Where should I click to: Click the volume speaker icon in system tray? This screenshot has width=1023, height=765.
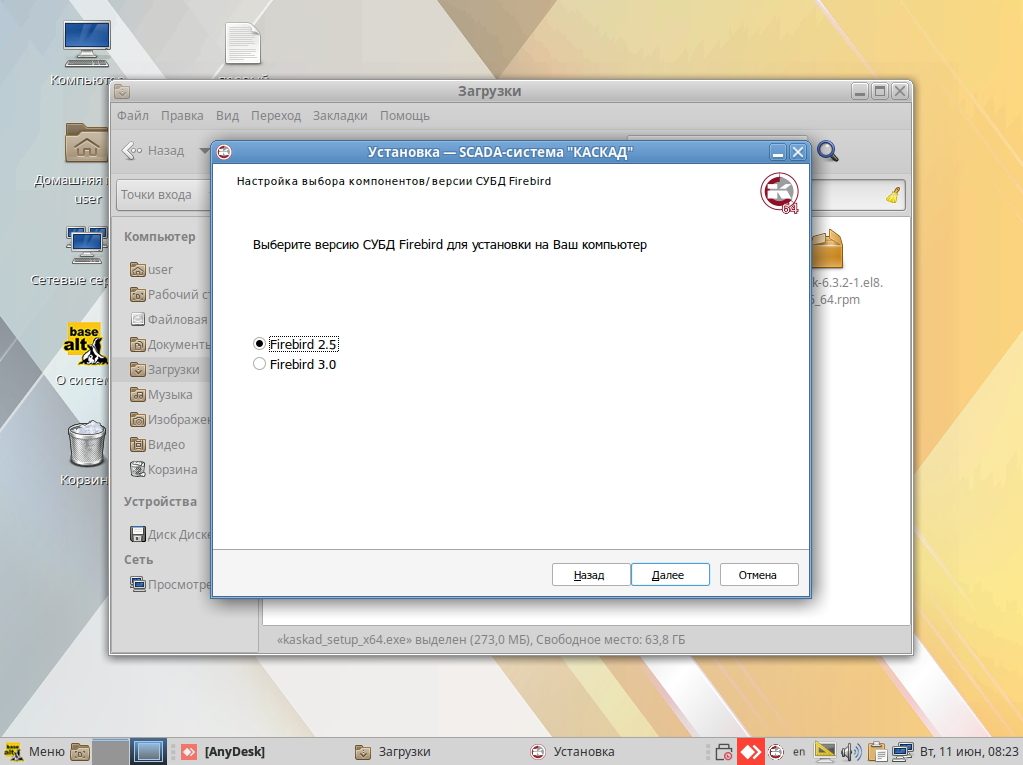(x=851, y=751)
